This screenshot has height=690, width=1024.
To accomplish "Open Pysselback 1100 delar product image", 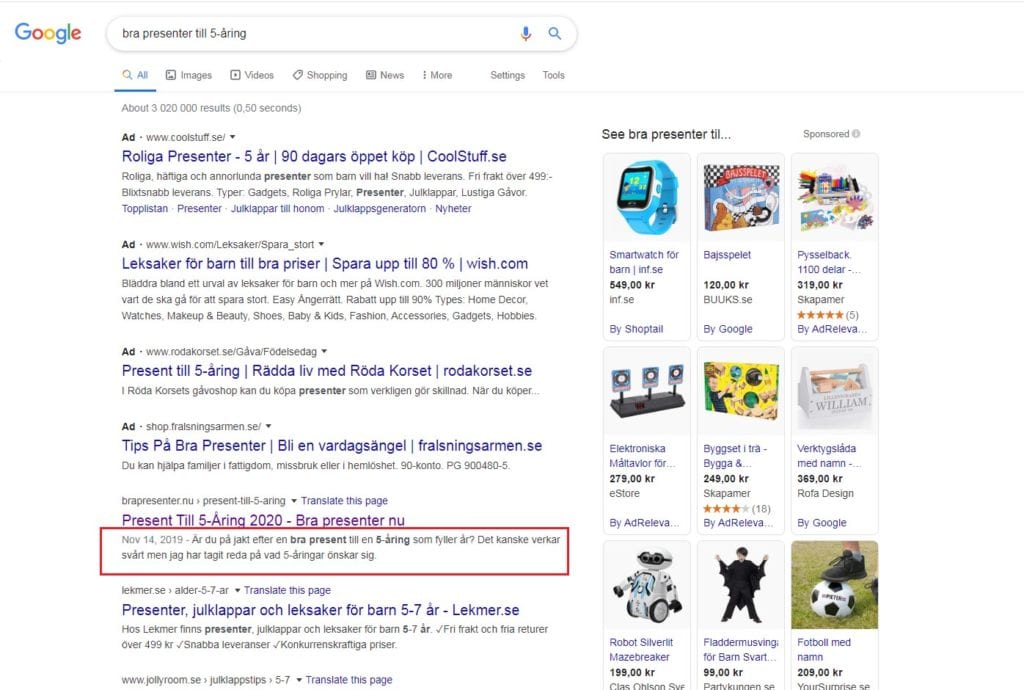I will coord(835,198).
